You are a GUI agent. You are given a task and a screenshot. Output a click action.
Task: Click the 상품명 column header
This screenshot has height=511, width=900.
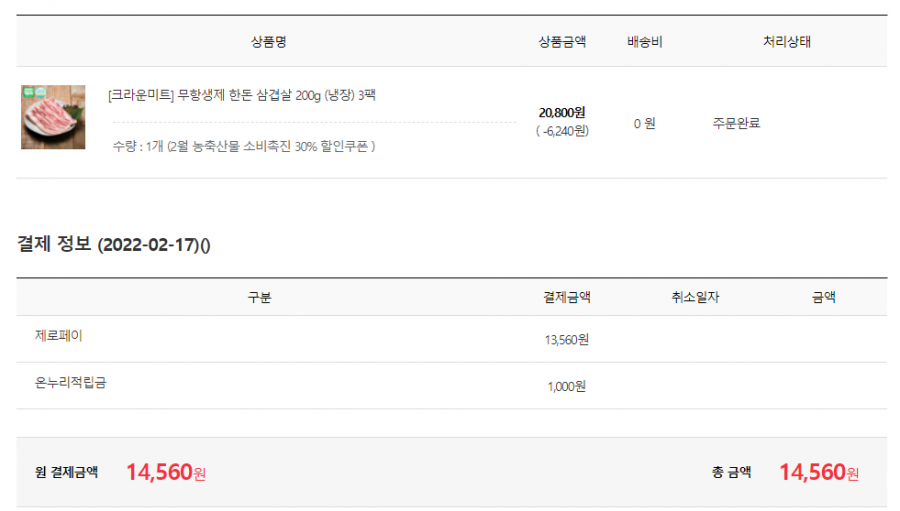(x=268, y=41)
